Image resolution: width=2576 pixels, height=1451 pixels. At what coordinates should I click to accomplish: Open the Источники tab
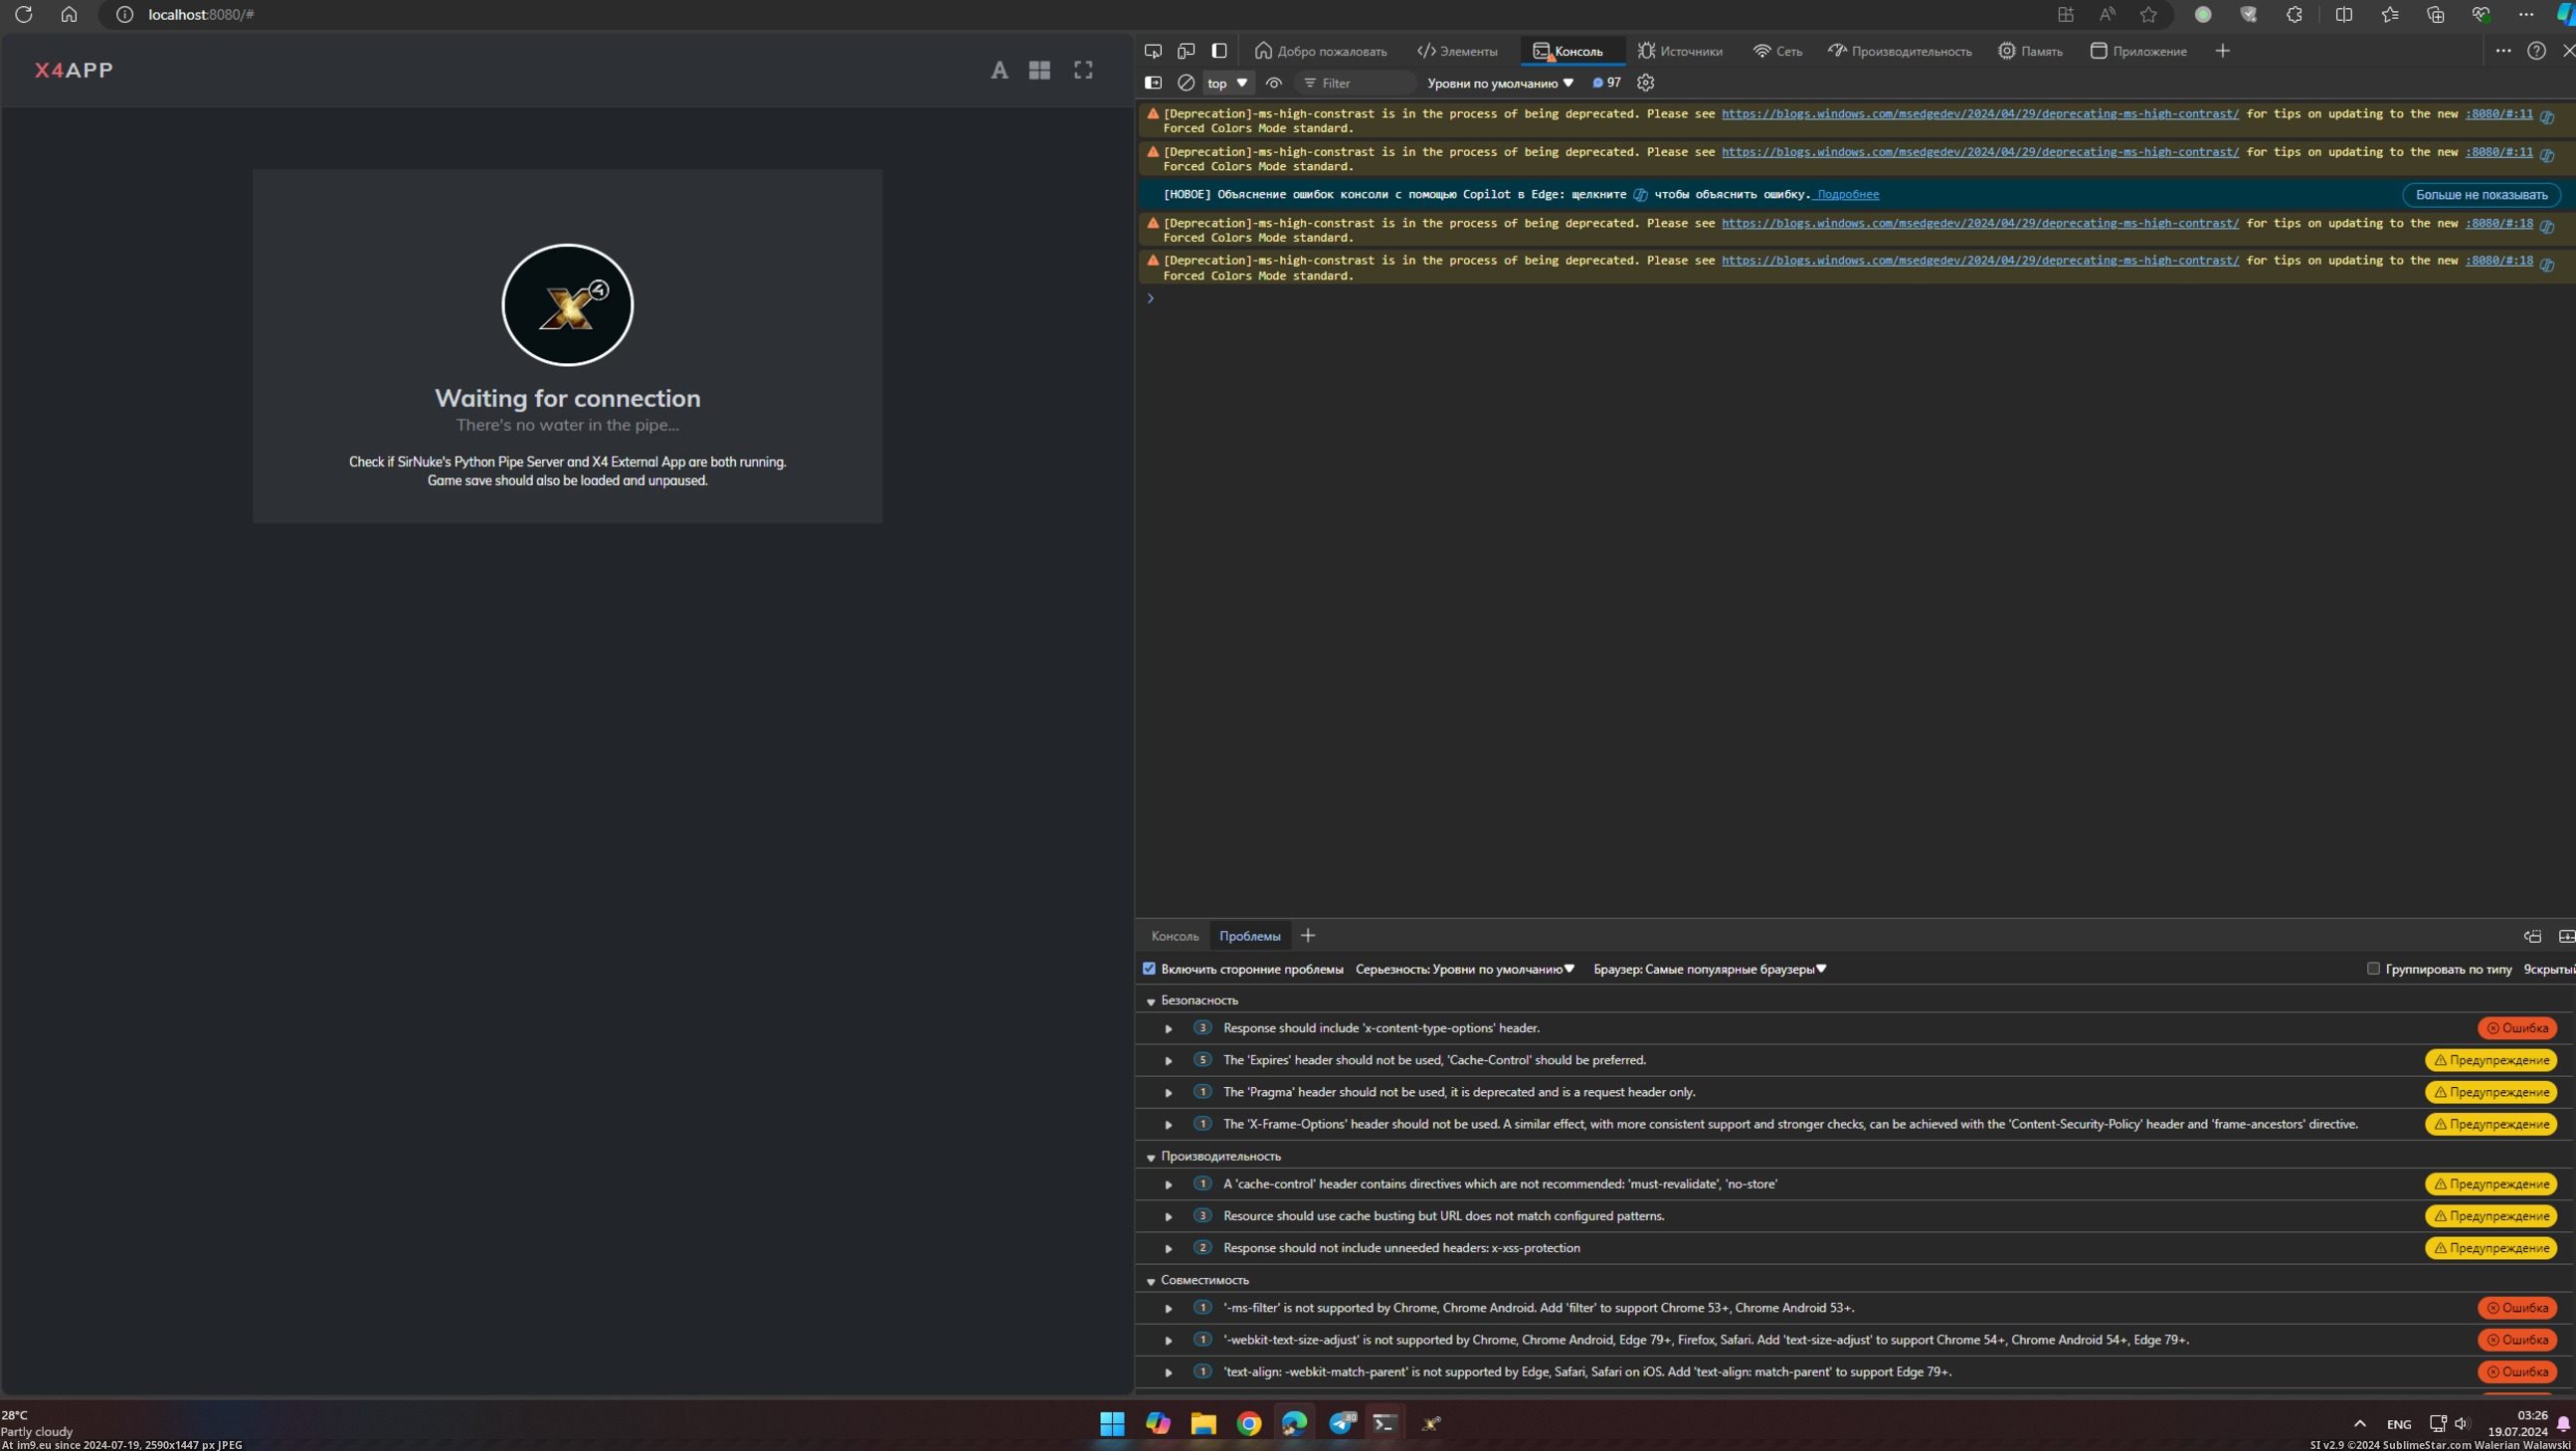pyautogui.click(x=1680, y=51)
